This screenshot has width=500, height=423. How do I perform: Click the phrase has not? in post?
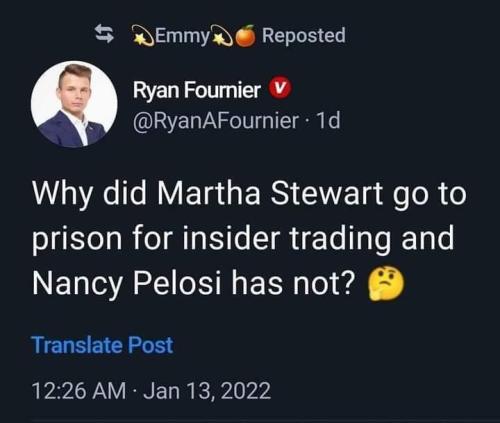(x=292, y=284)
